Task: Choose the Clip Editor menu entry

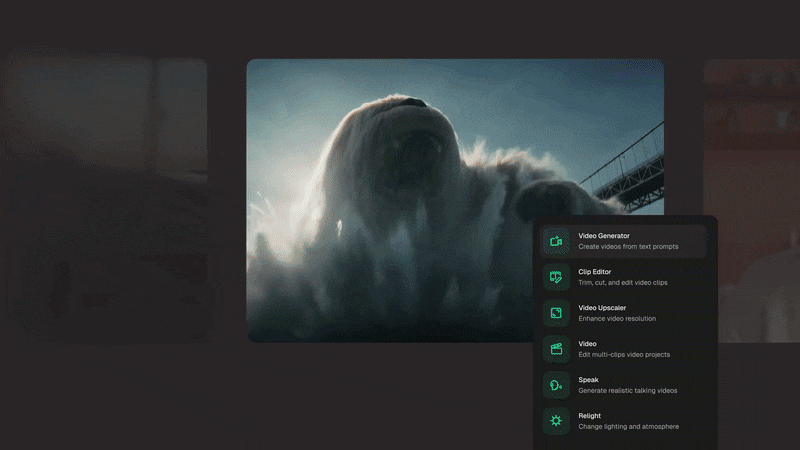Action: (x=623, y=277)
